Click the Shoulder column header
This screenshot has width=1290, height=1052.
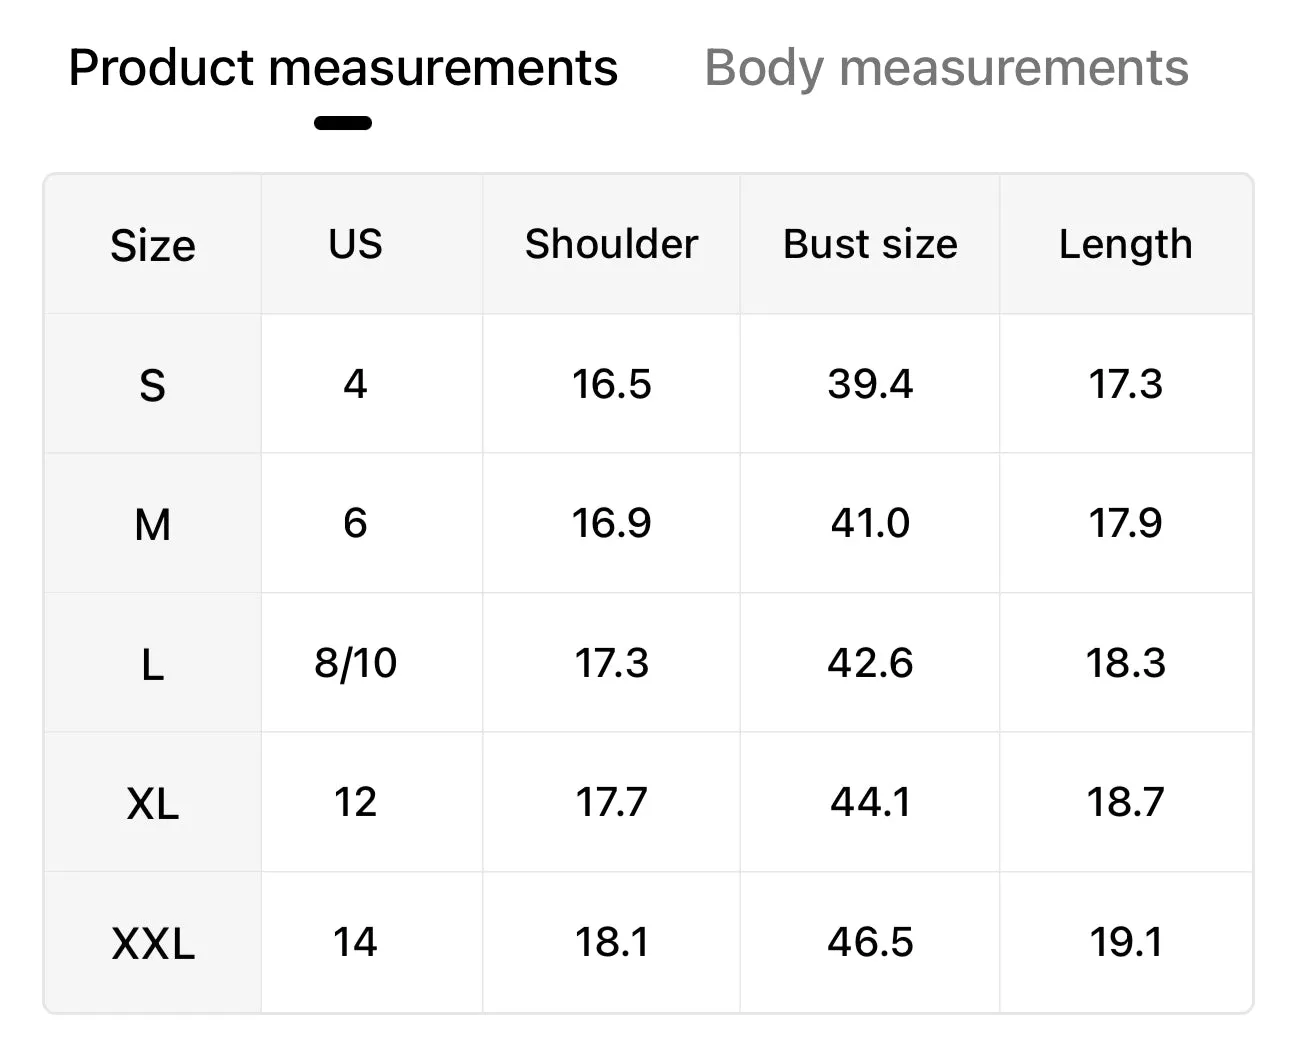click(x=611, y=245)
